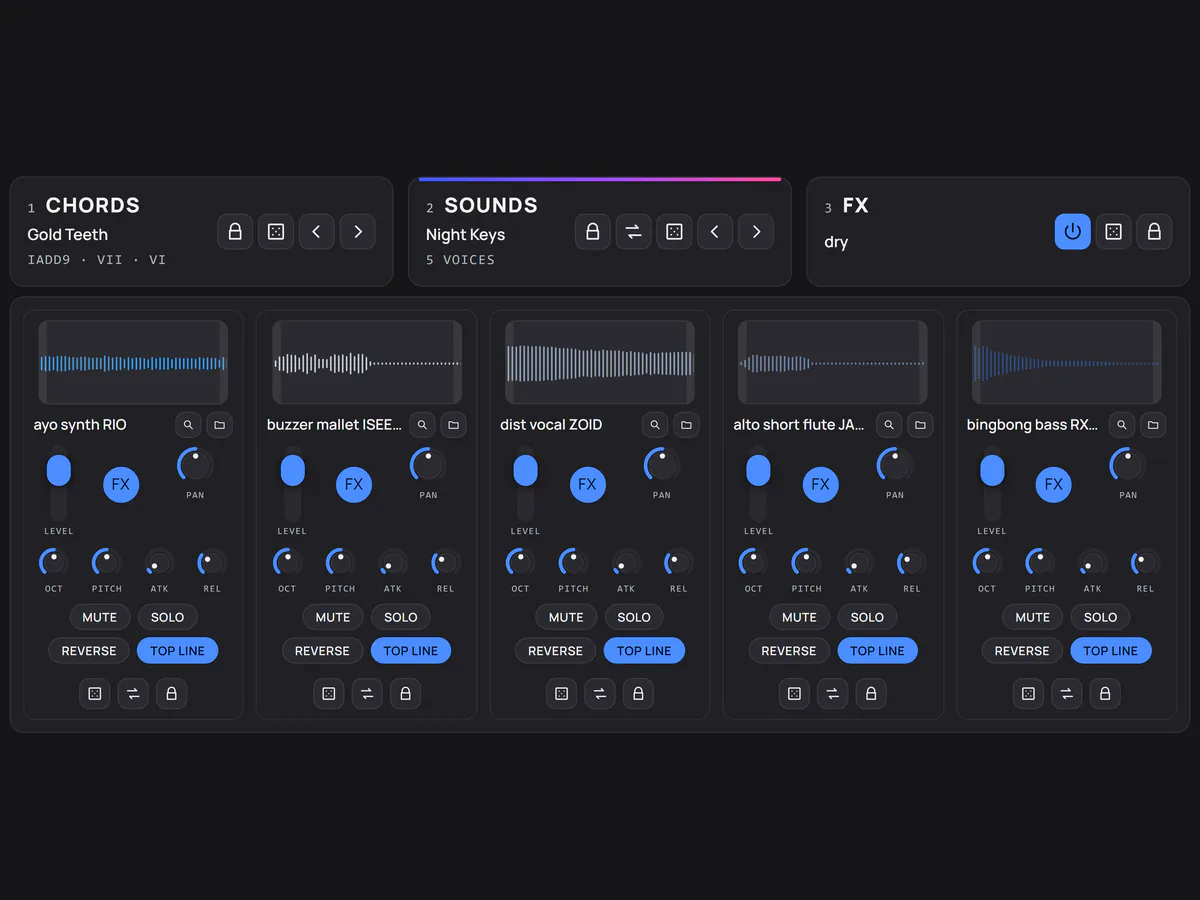The image size is (1200, 900).
Task: Go to the next sound preset
Action: 756,232
